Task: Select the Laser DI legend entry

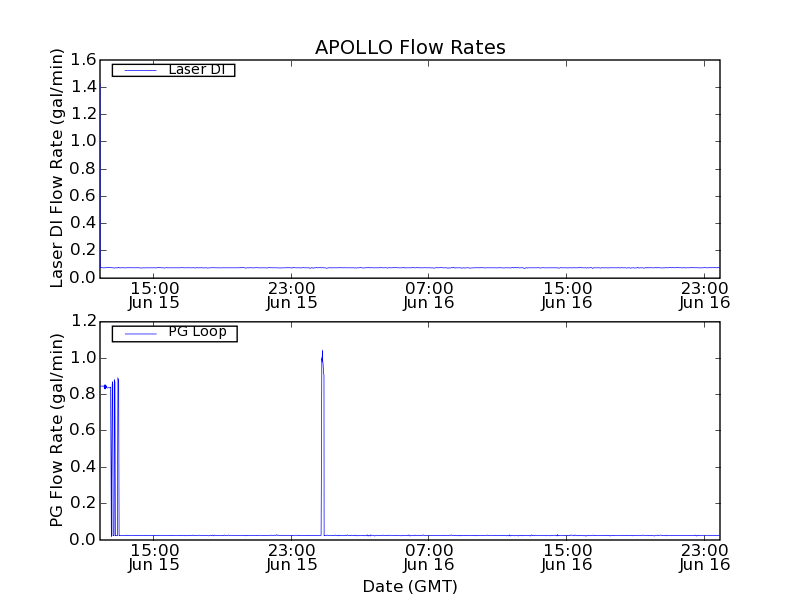Action: click(173, 70)
